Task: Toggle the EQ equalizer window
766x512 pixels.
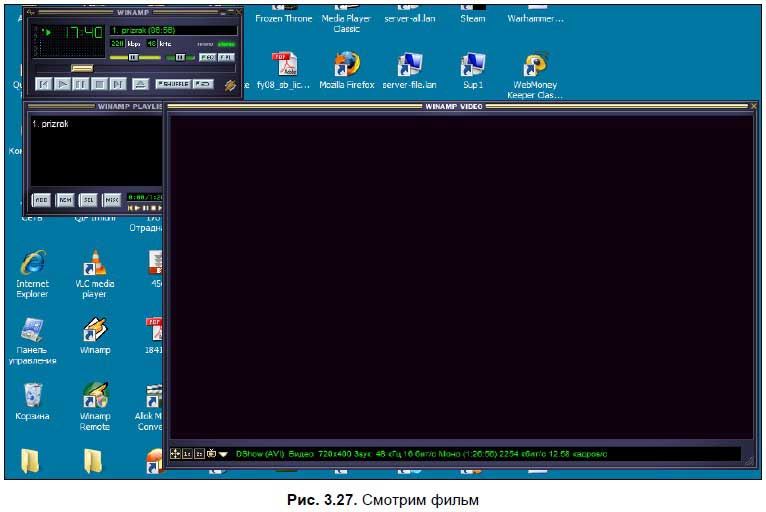Action: (206, 57)
